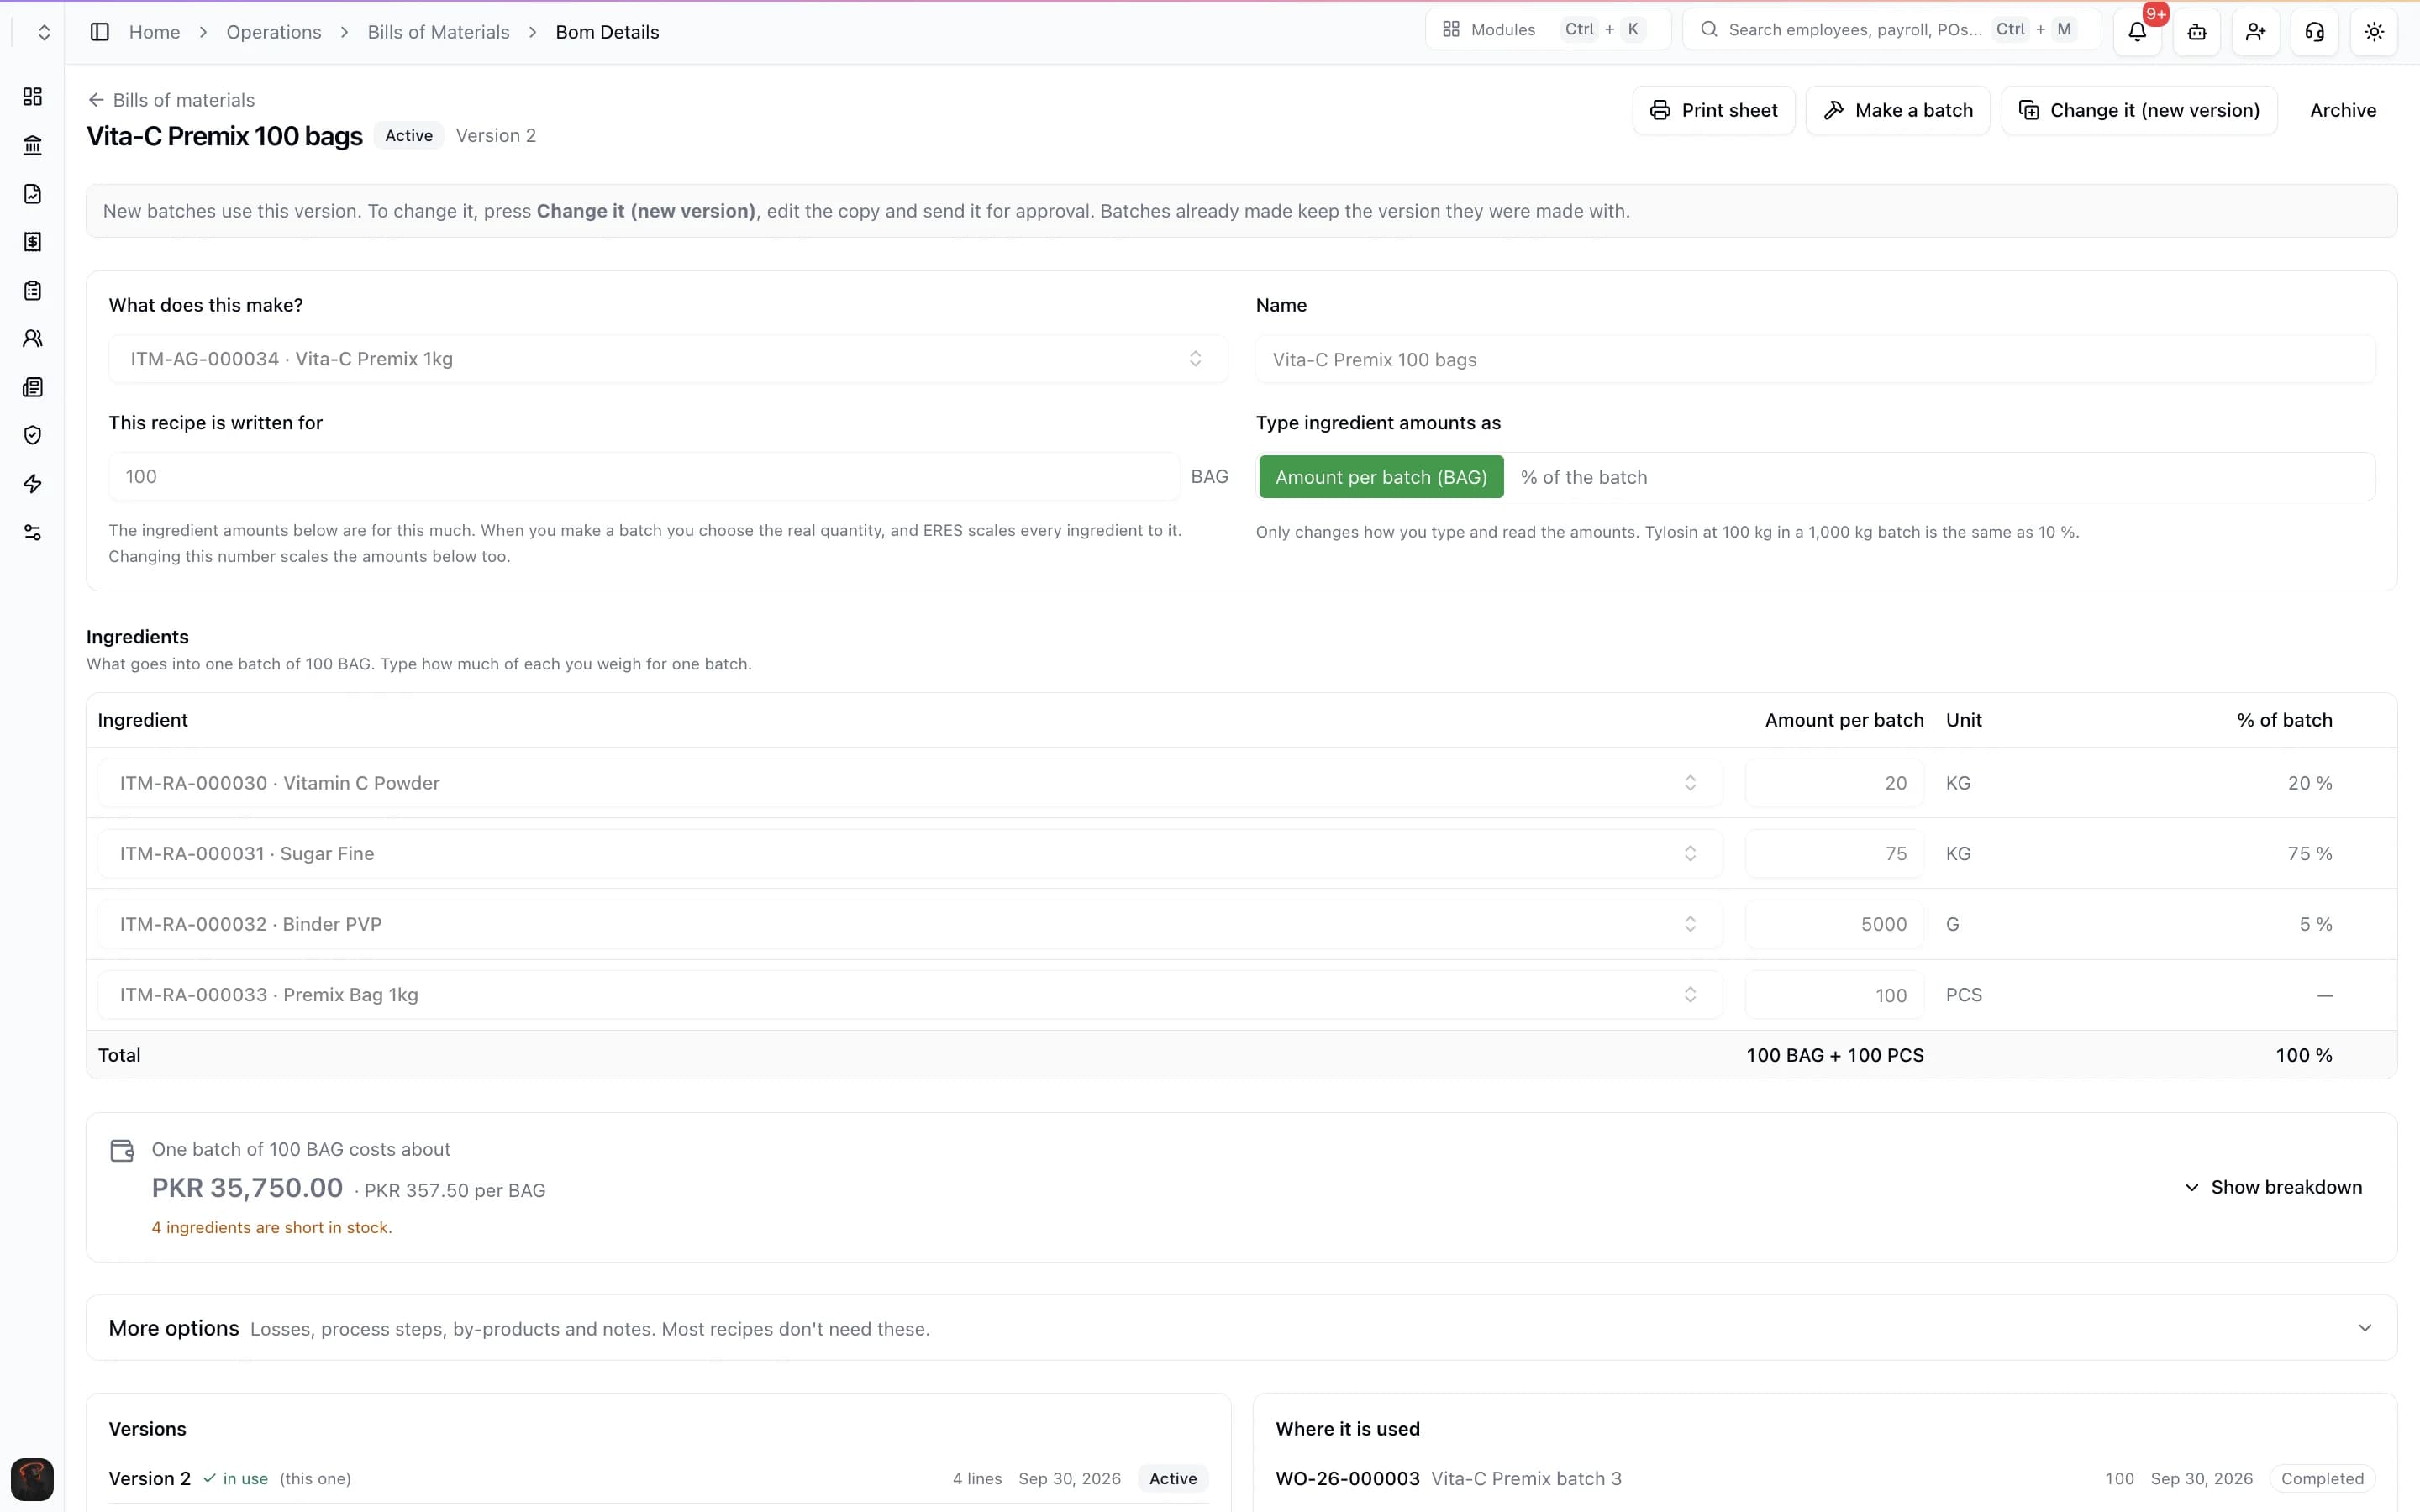Open the Sugar Fine ingredient dropdown
This screenshot has width=2420, height=1512.
pyautogui.click(x=909, y=853)
